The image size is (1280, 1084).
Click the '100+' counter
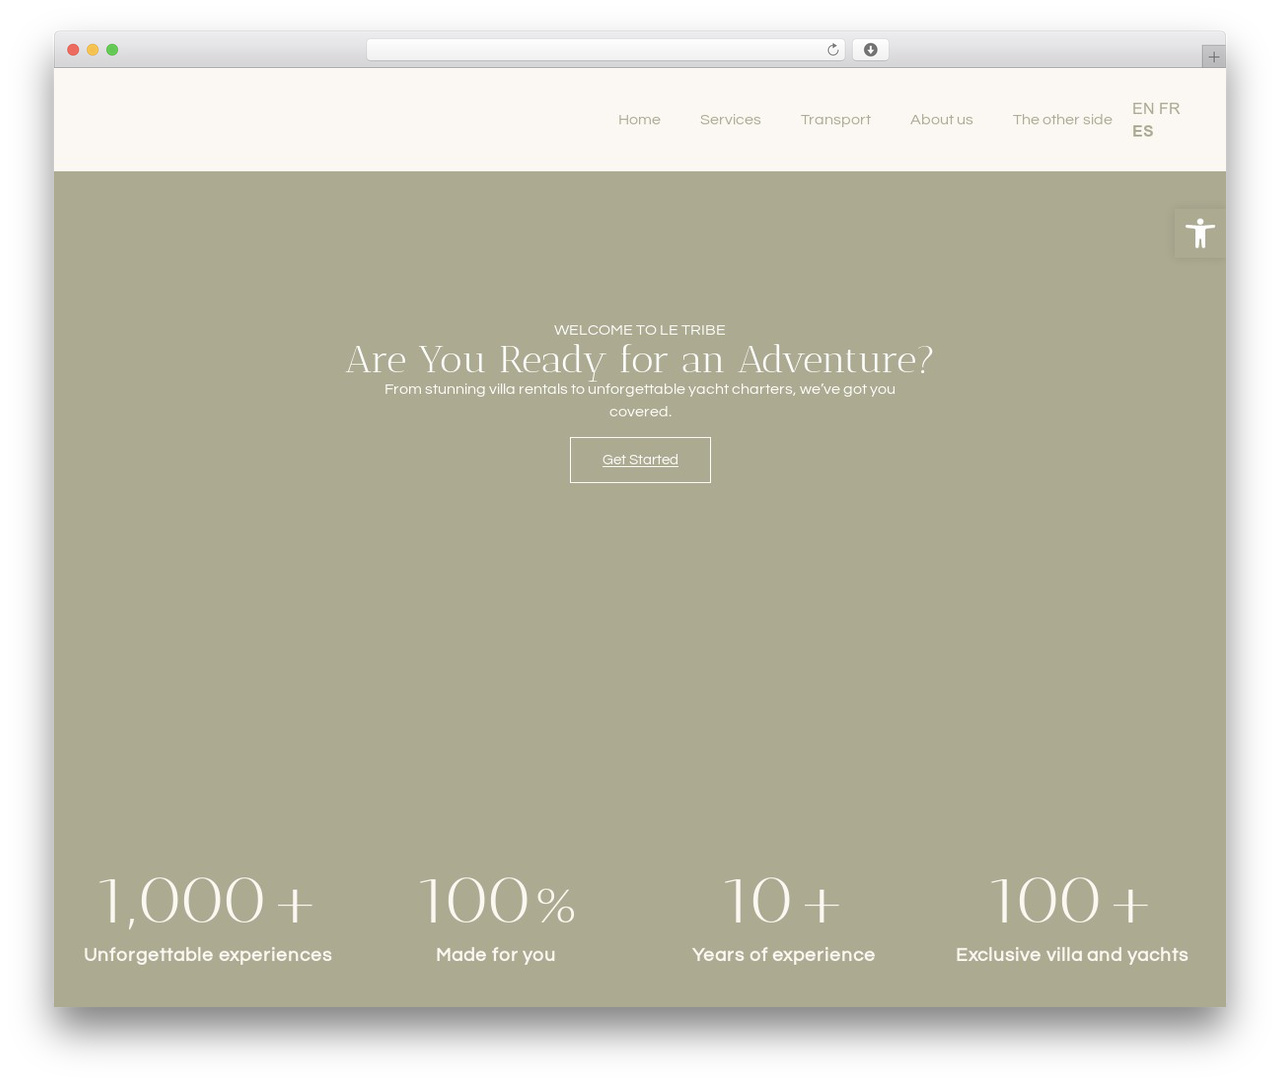pyautogui.click(x=1070, y=900)
